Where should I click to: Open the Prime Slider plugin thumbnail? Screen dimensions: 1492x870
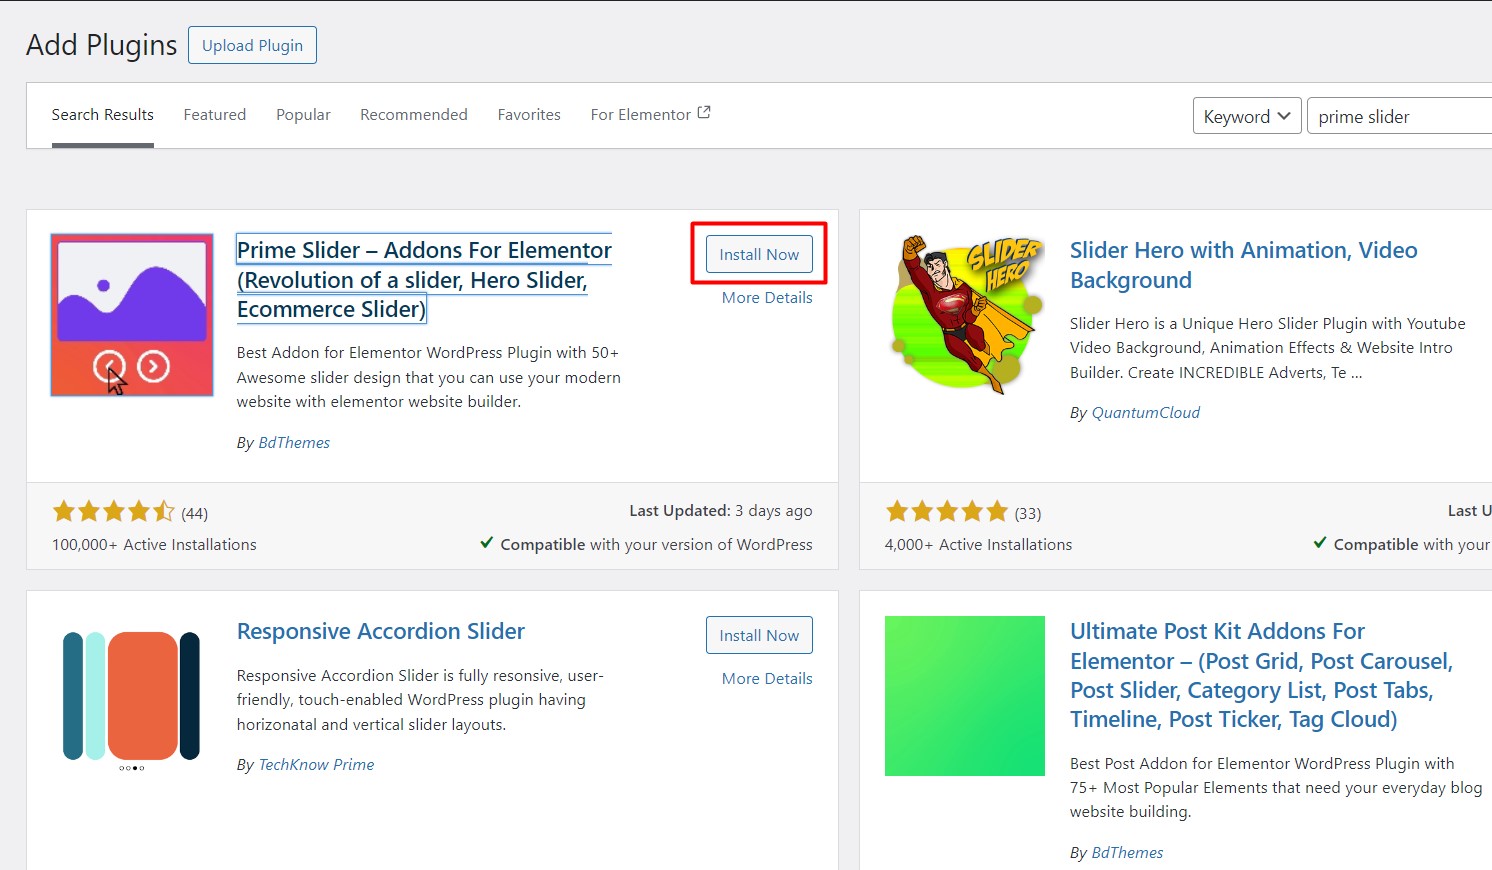[x=132, y=315]
